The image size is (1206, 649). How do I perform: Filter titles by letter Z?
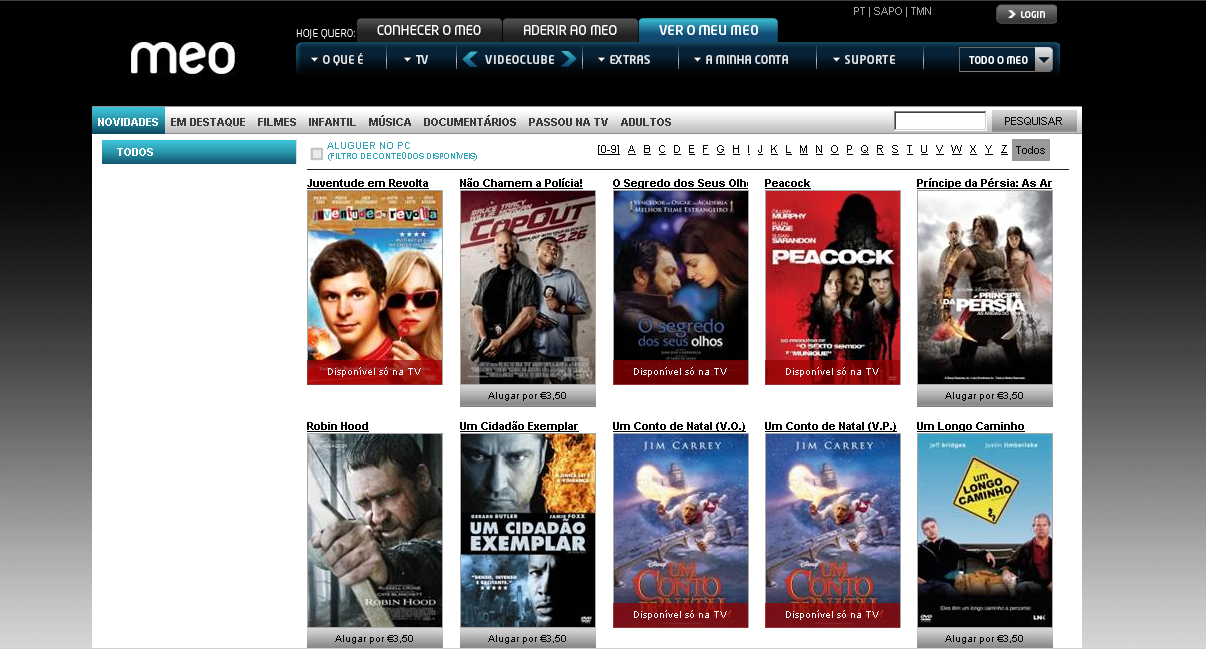coord(1003,150)
